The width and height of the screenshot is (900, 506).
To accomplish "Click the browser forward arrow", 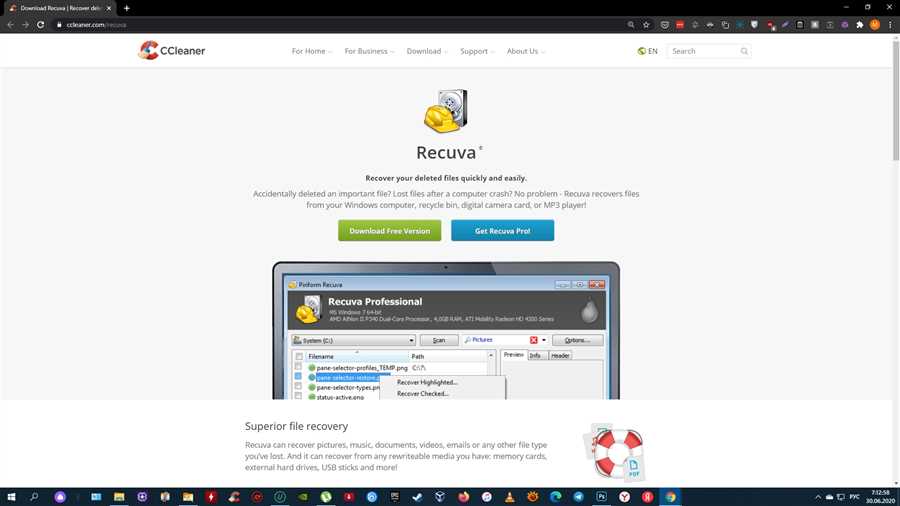I will [x=25, y=25].
